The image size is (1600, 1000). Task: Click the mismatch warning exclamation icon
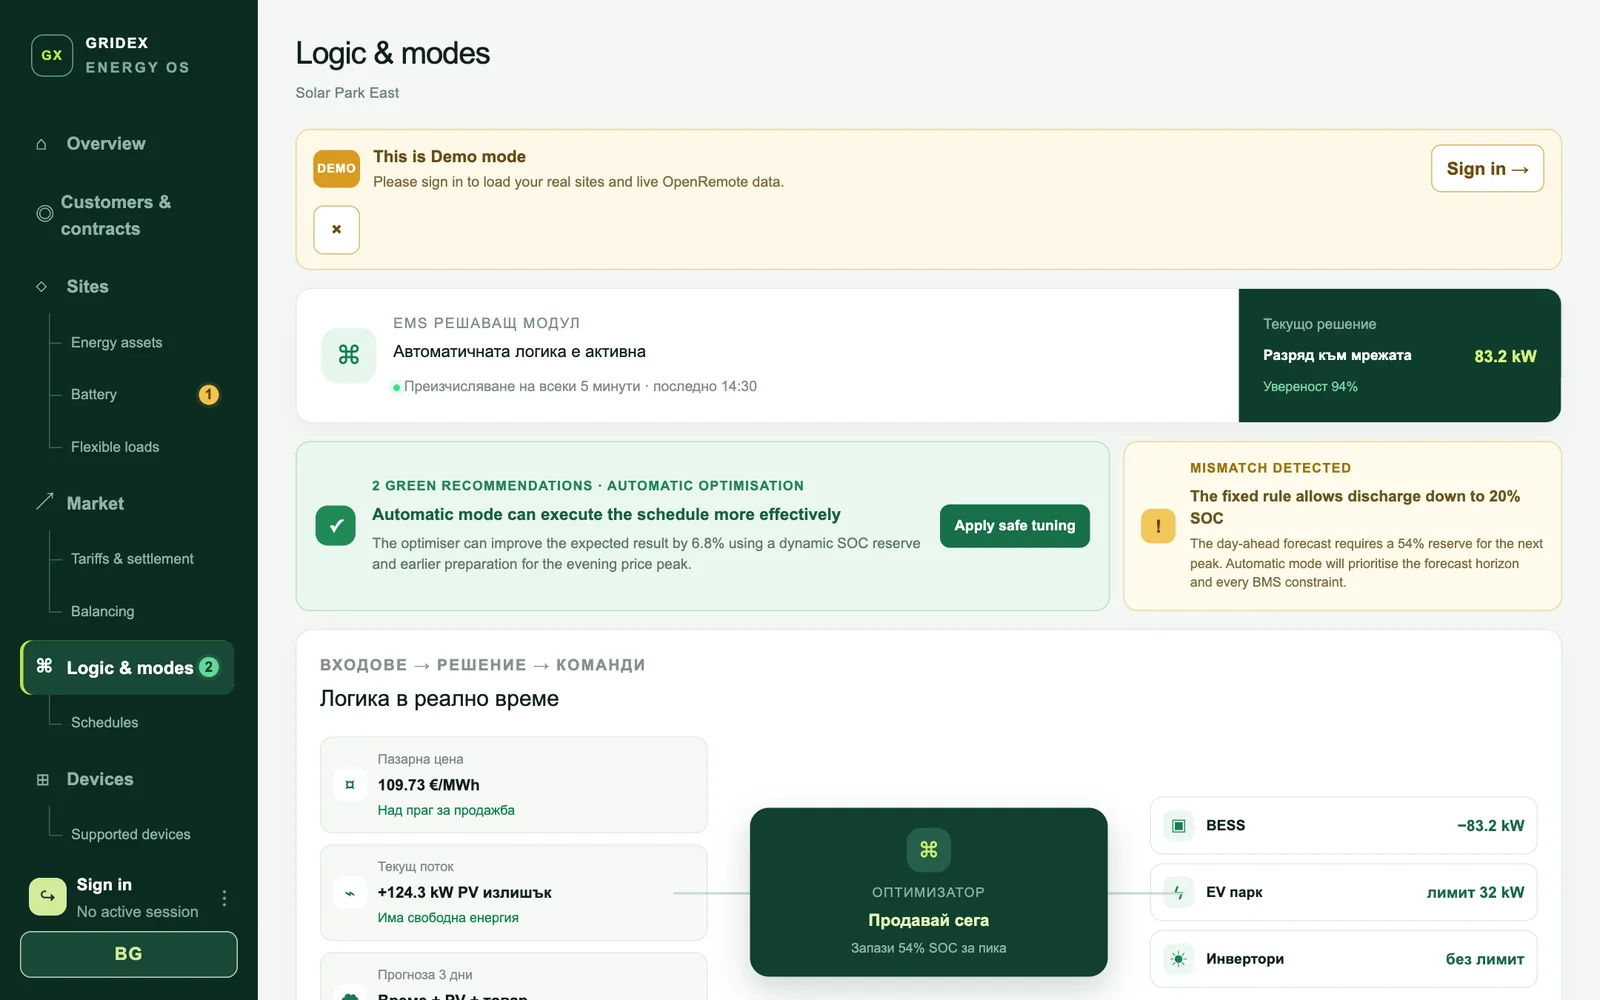point(1158,526)
